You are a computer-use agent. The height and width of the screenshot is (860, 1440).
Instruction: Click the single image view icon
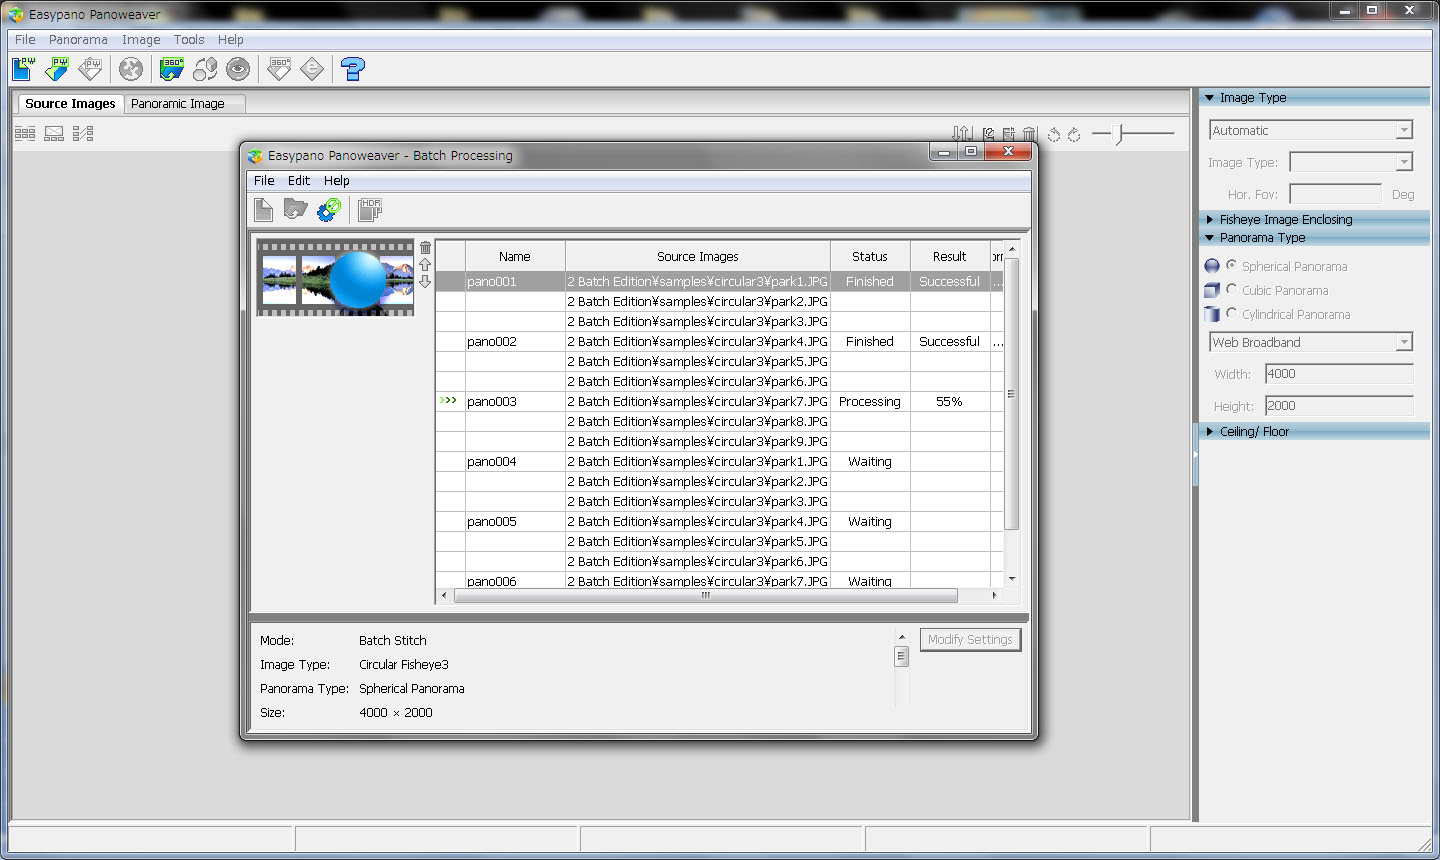point(54,133)
